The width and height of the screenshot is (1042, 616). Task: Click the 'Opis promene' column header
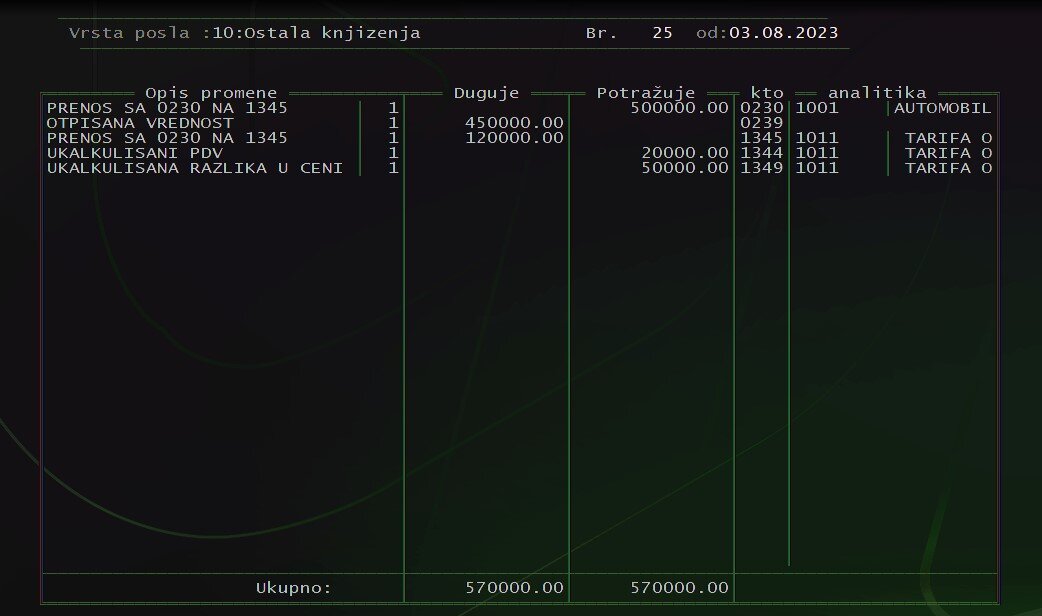tap(211, 93)
